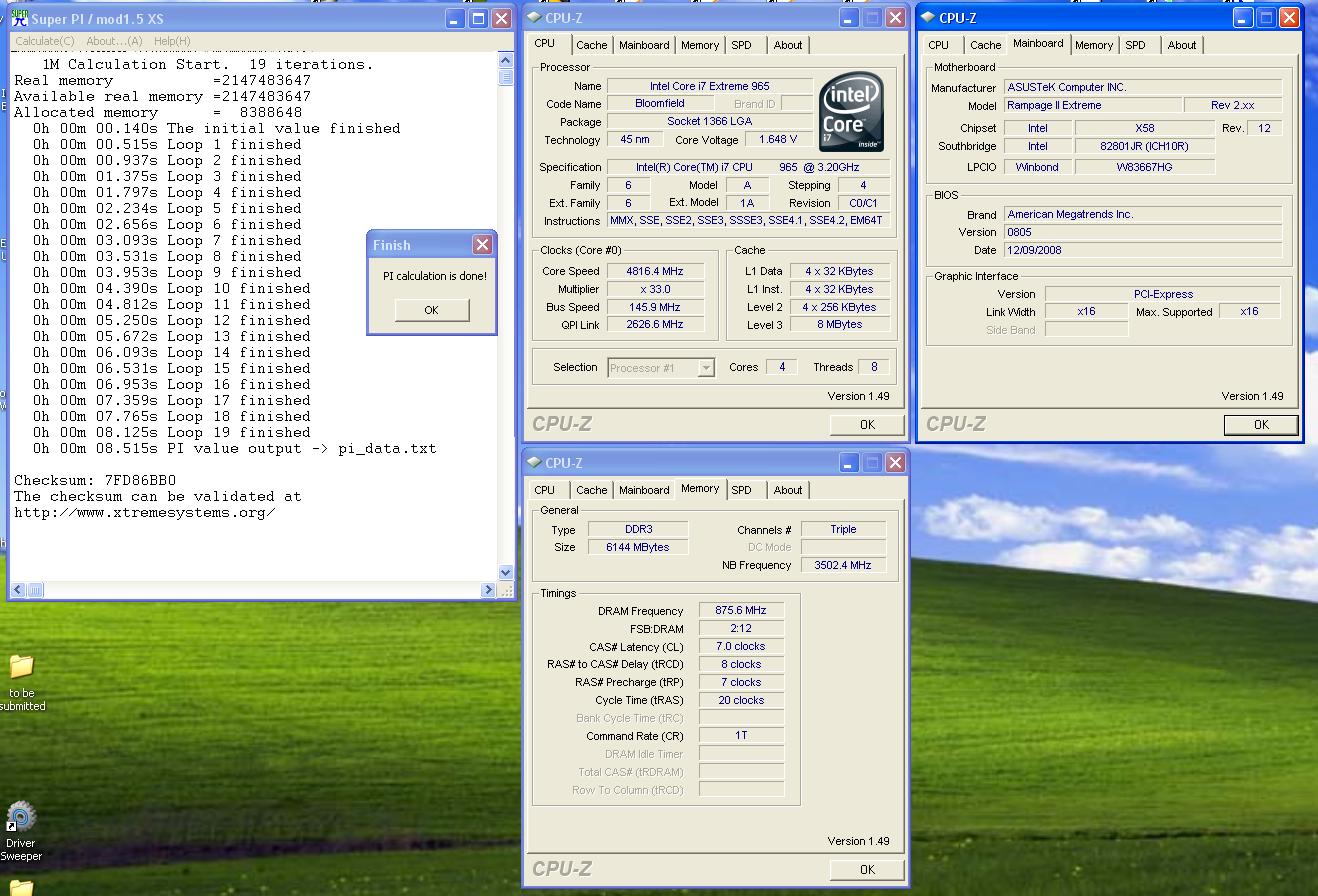Screen dimensions: 1318x896
Task: Minimize the CPU-Z processor window
Action: tap(849, 18)
